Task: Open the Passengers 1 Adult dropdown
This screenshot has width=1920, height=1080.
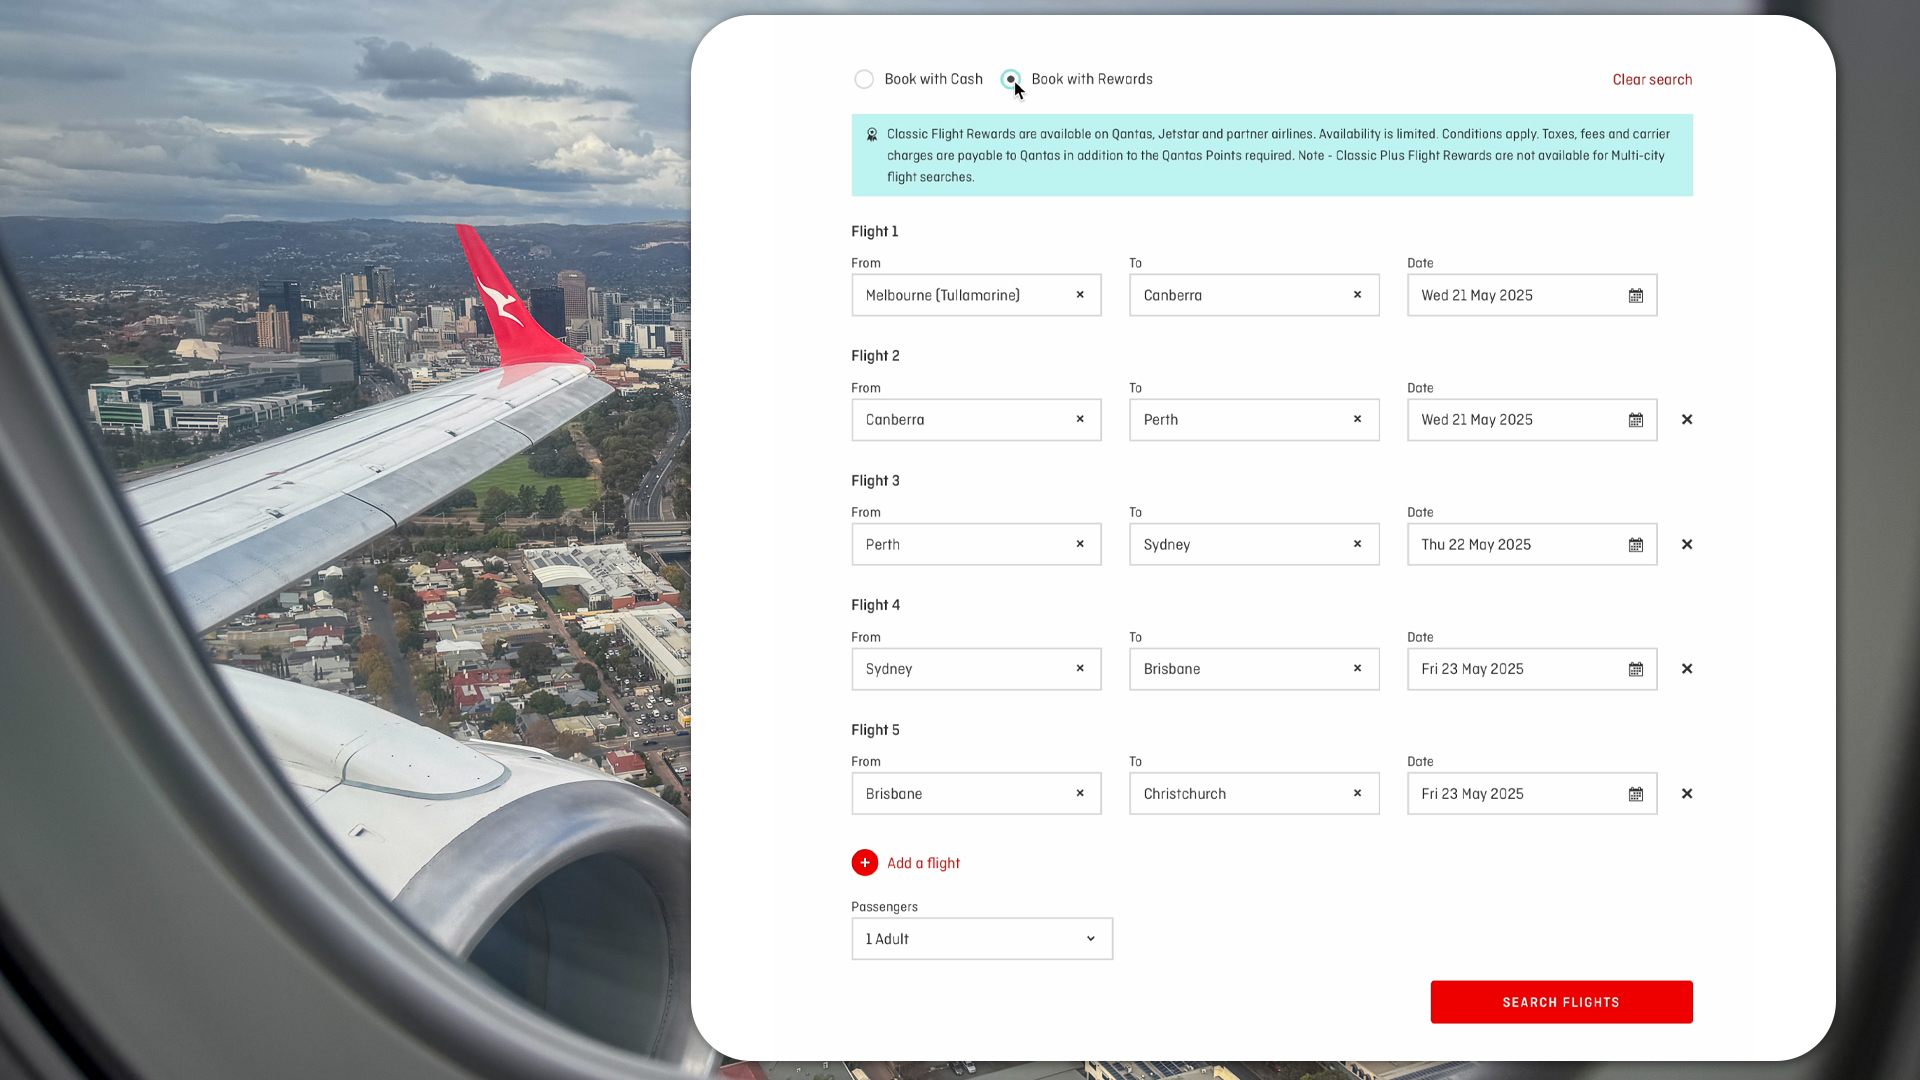Action: [982, 939]
